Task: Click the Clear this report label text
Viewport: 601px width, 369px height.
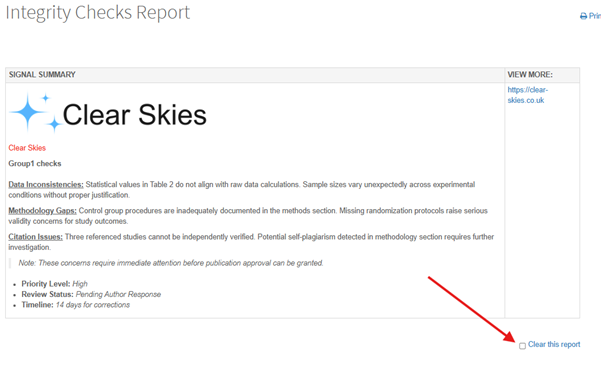Action: (x=554, y=344)
